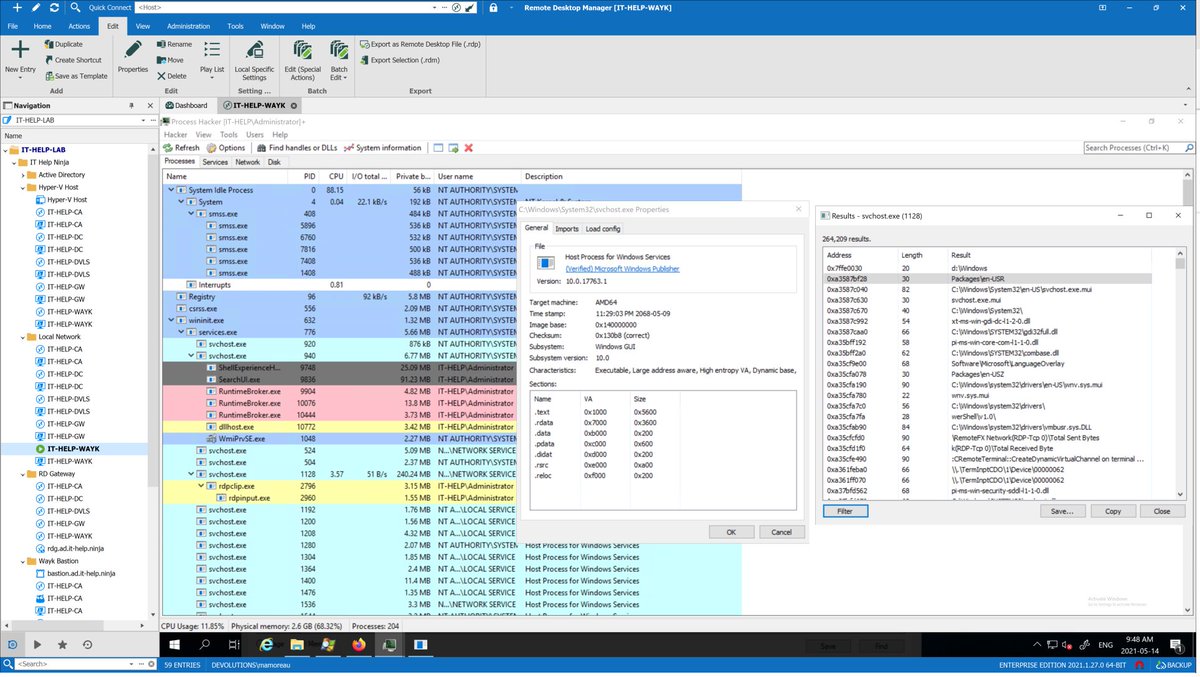This screenshot has width=1200, height=677.
Task: Click the Duplicate entry icon
Action: click(47, 45)
